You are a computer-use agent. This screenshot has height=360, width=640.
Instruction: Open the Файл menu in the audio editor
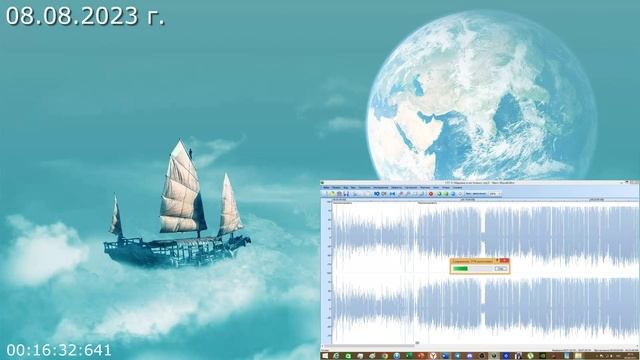(x=326, y=187)
